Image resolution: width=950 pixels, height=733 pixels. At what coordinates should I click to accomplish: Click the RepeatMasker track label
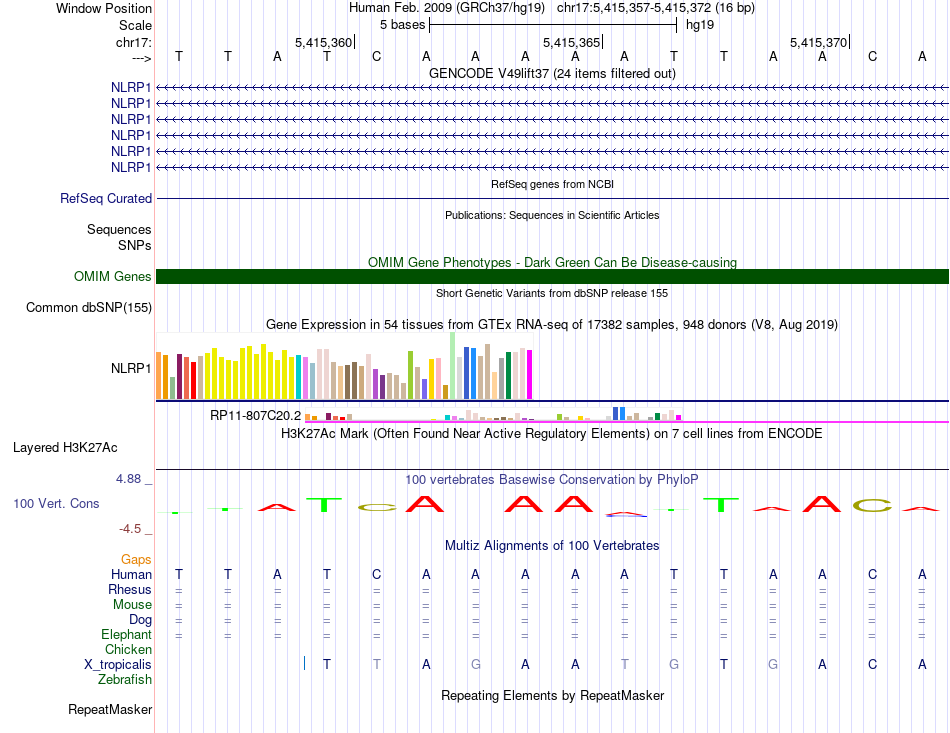[110, 709]
